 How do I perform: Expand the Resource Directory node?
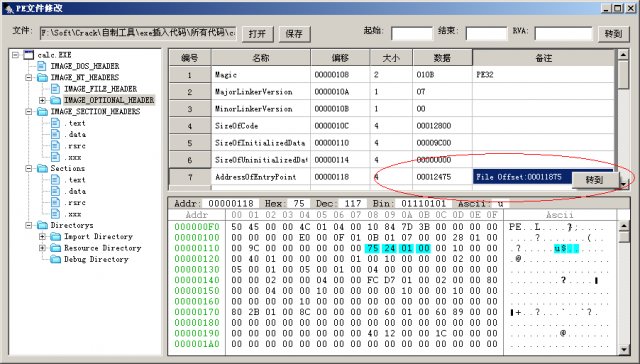(42, 248)
